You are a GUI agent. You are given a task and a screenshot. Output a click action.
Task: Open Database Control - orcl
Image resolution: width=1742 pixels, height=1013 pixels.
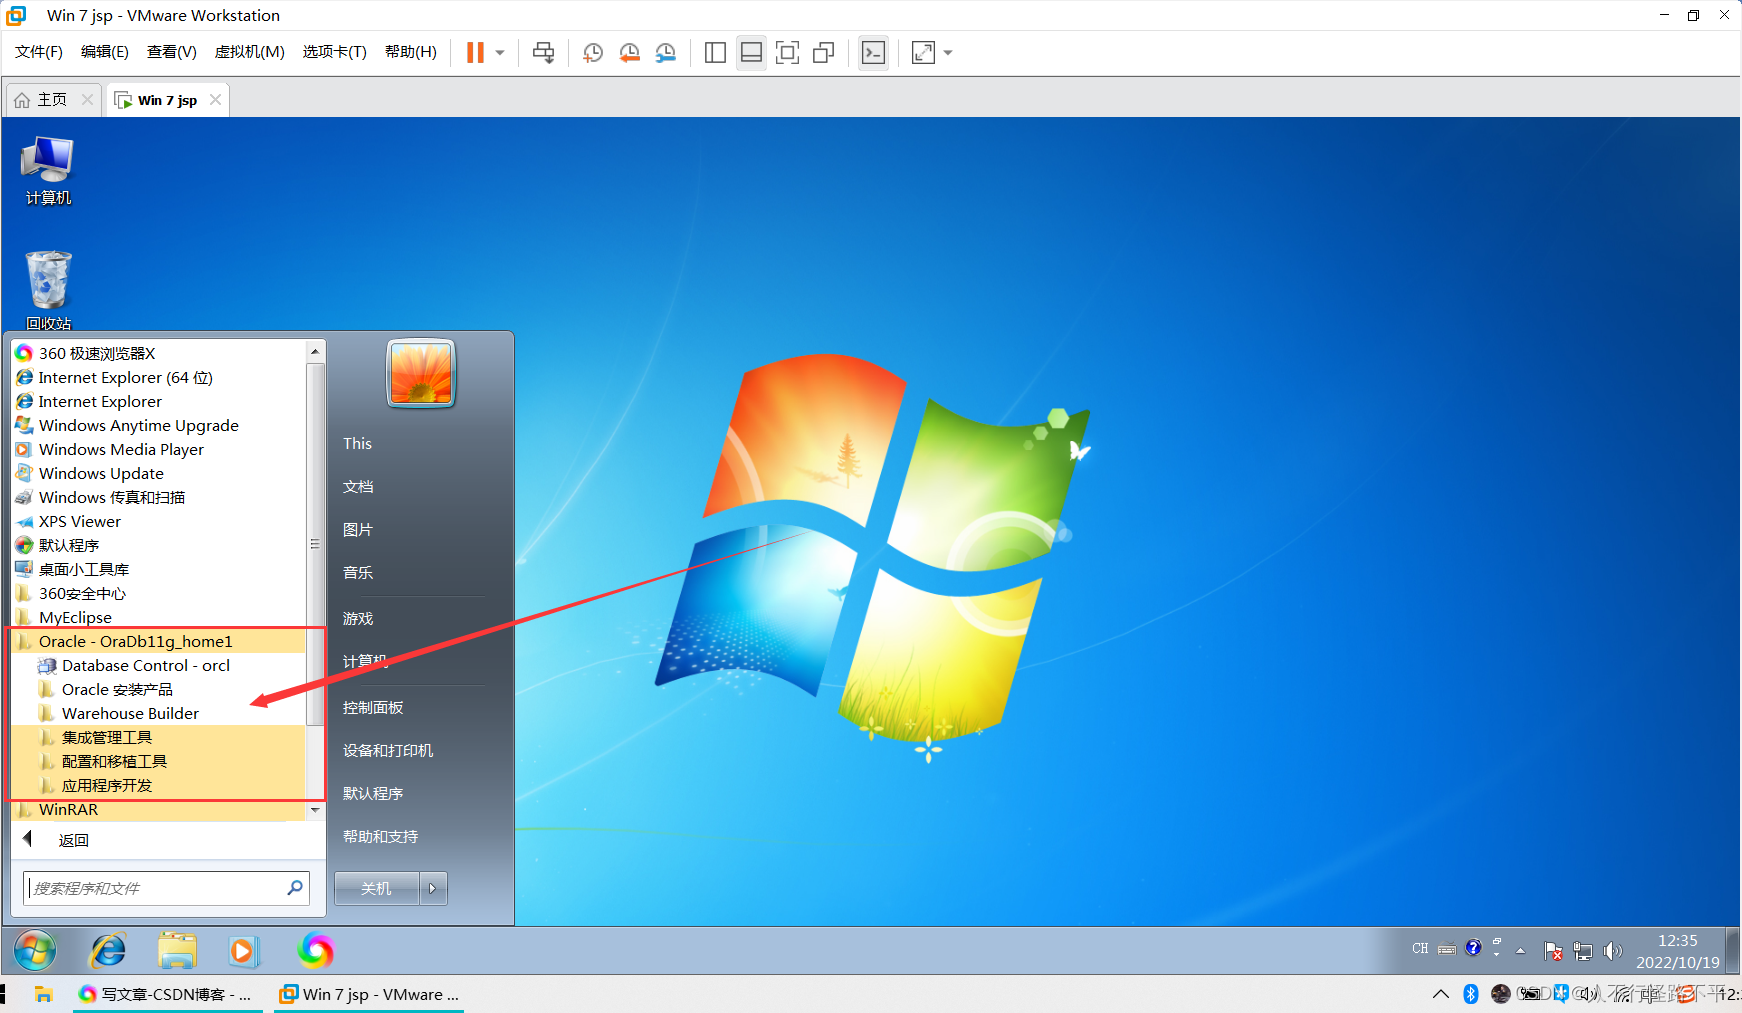(x=160, y=665)
